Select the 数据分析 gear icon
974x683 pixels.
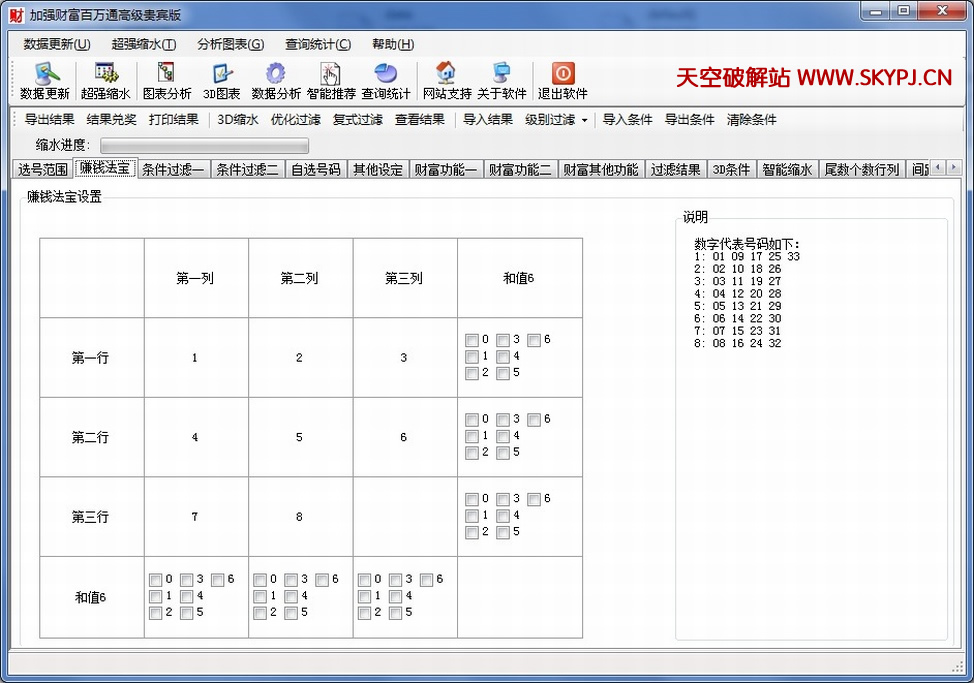(x=275, y=74)
